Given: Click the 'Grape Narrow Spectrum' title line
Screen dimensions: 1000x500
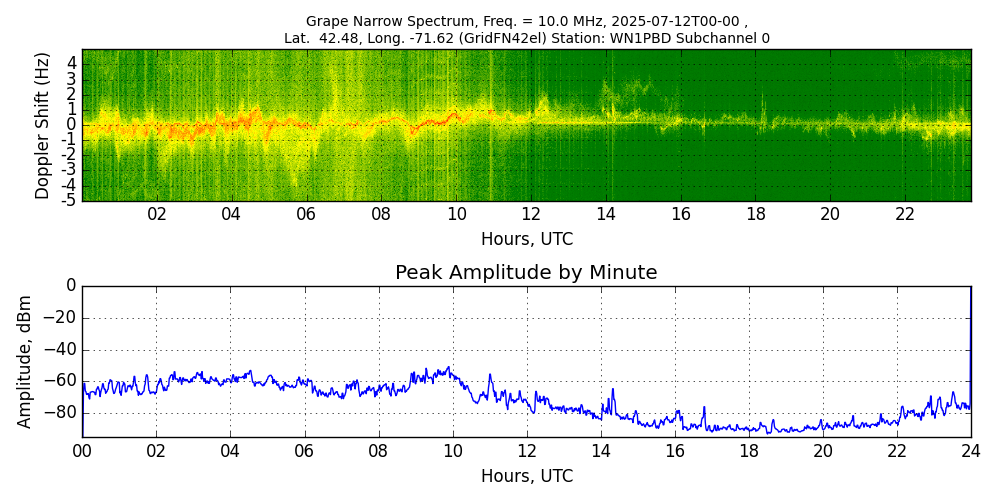Looking at the screenshot, I should 526,21.
